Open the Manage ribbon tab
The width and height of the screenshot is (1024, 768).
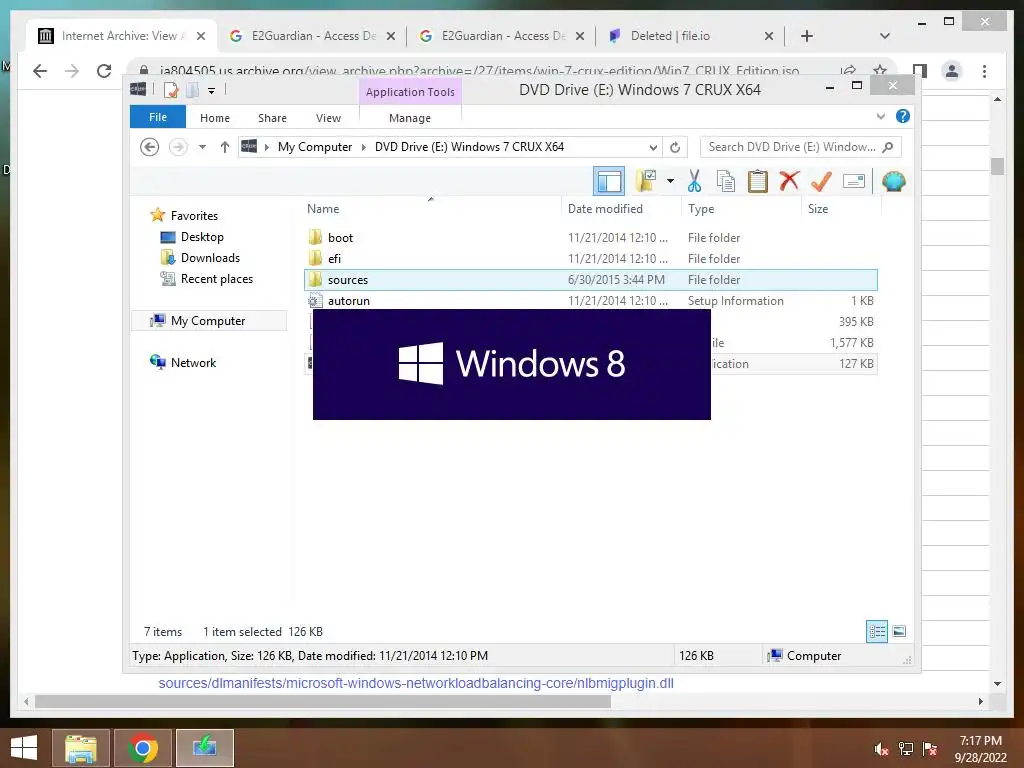click(x=410, y=118)
